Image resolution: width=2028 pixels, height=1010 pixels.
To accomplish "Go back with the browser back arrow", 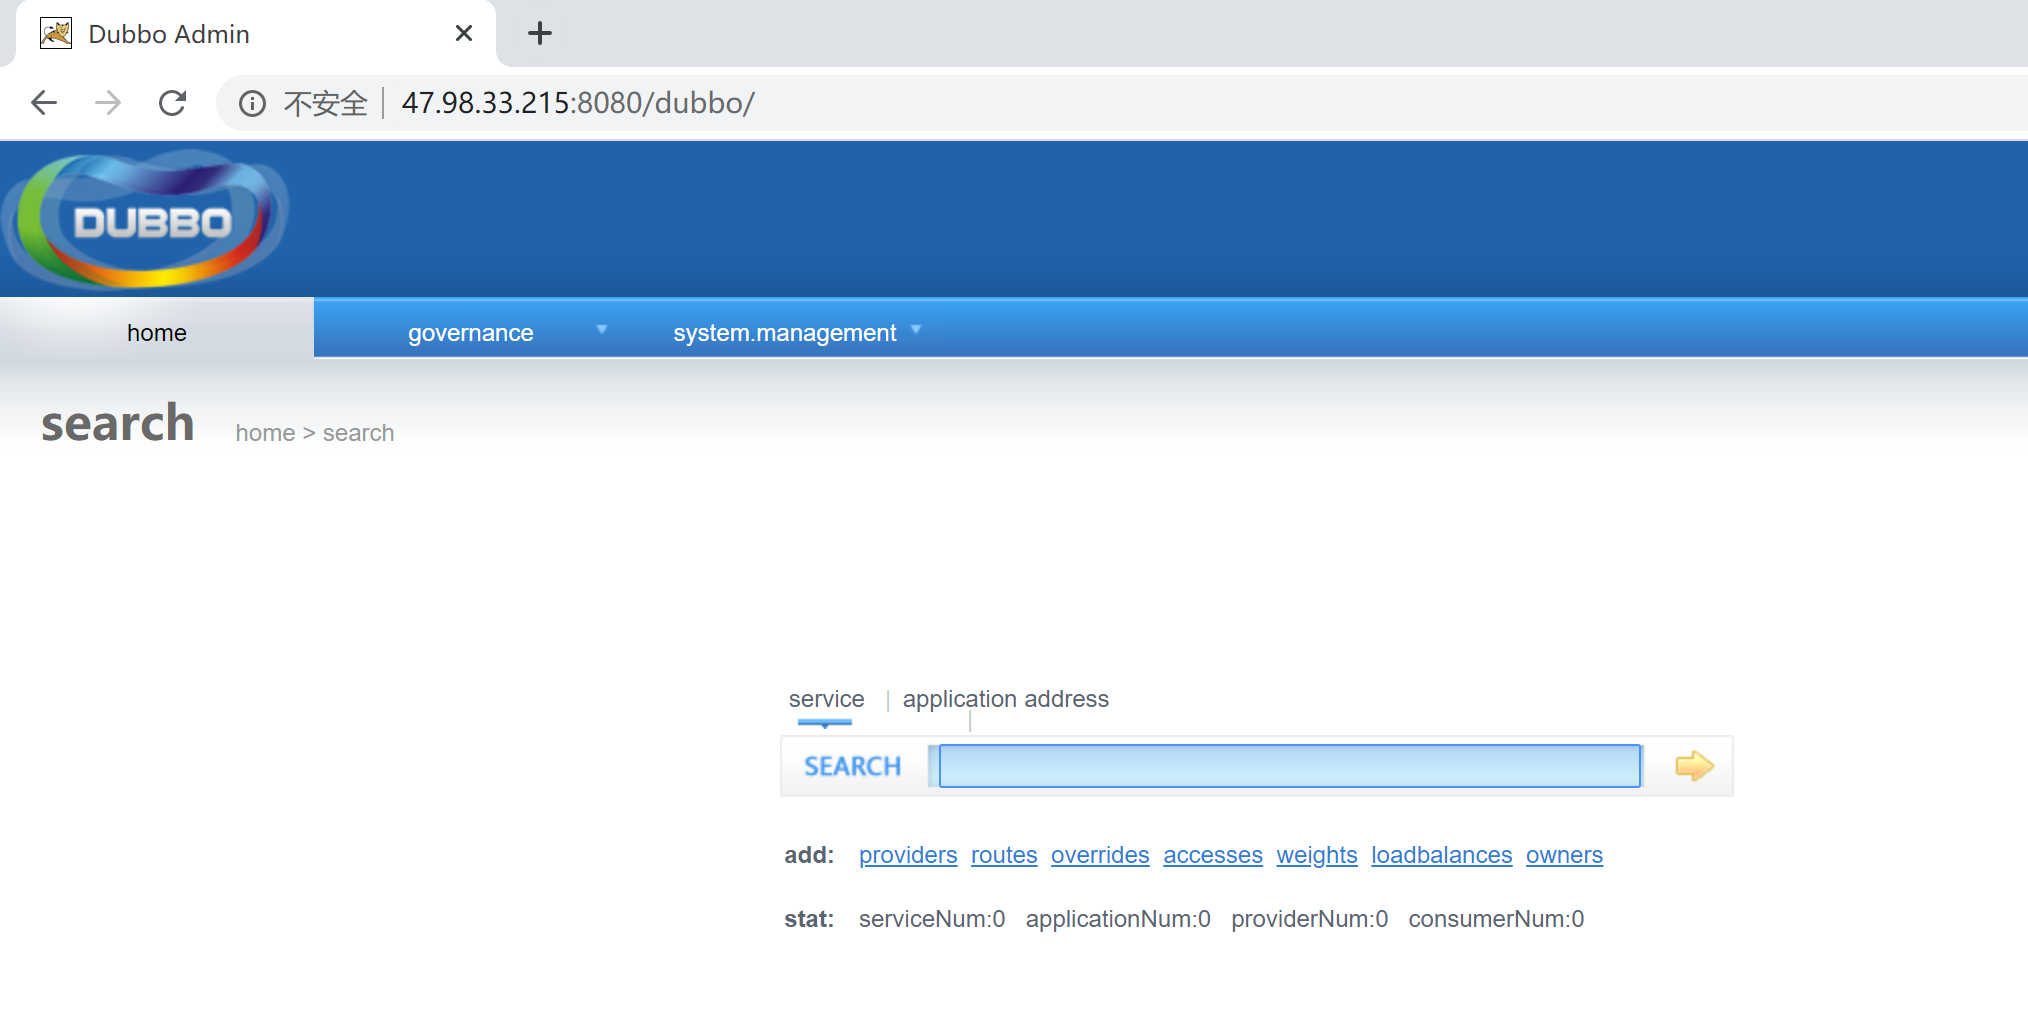I will (44, 103).
